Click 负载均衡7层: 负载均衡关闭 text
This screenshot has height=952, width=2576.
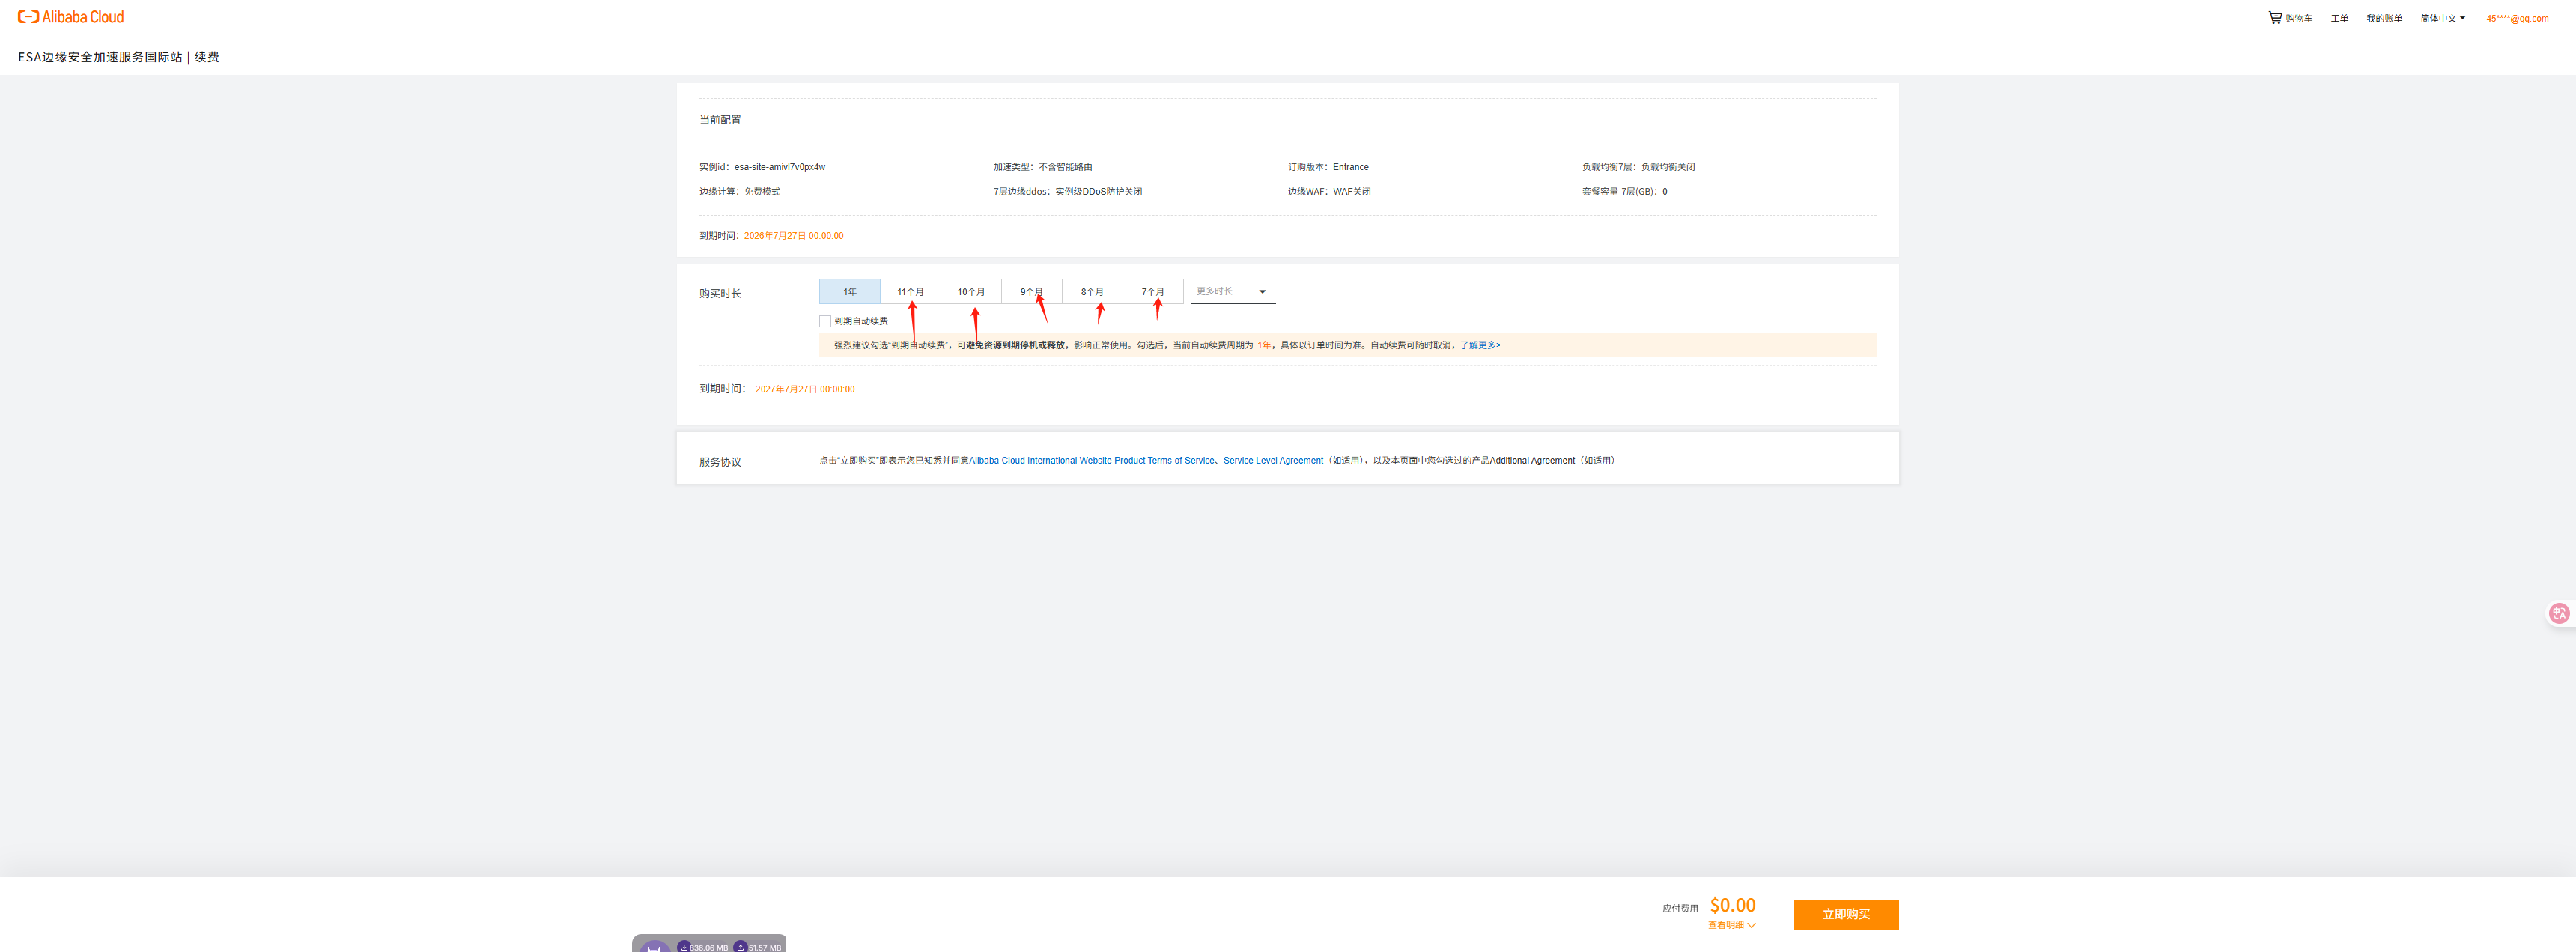point(1638,167)
